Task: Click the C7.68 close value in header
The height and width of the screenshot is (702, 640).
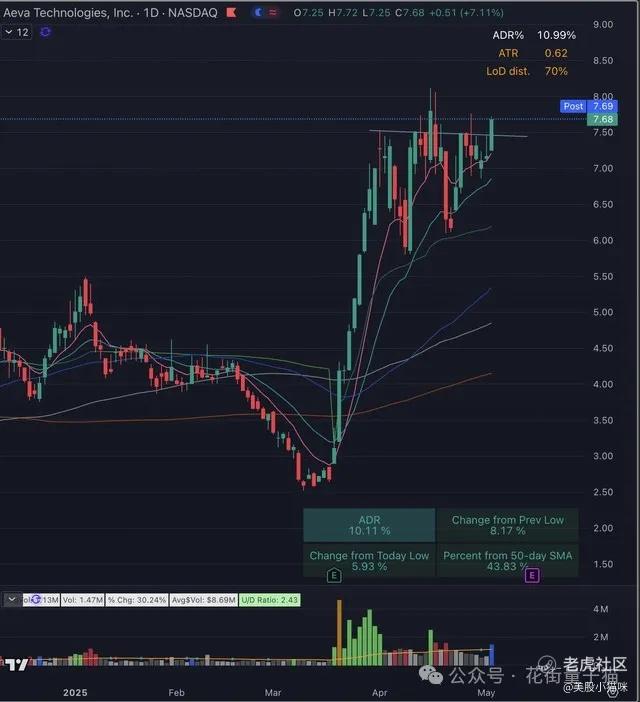Action: 410,13
